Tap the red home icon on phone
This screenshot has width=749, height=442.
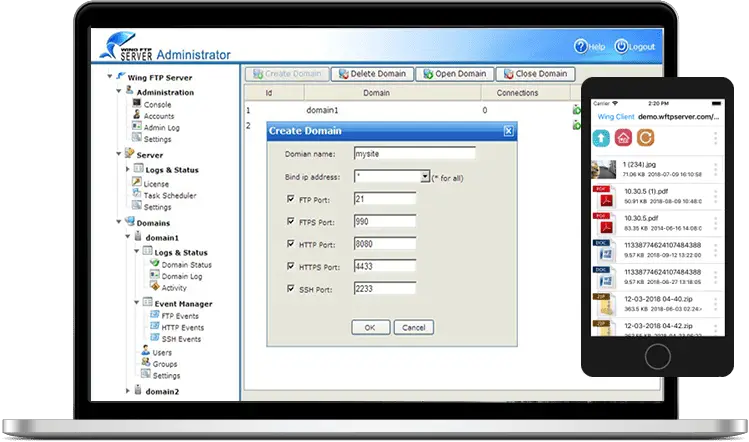[623, 138]
